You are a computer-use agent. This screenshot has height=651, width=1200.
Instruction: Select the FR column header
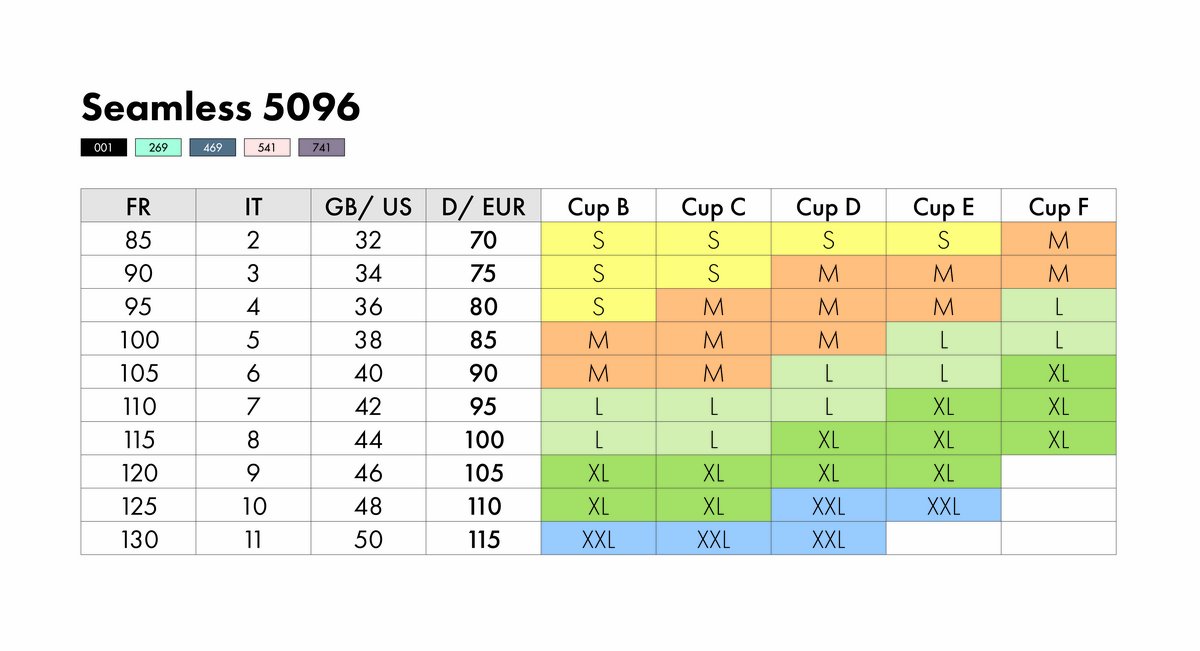(x=138, y=207)
